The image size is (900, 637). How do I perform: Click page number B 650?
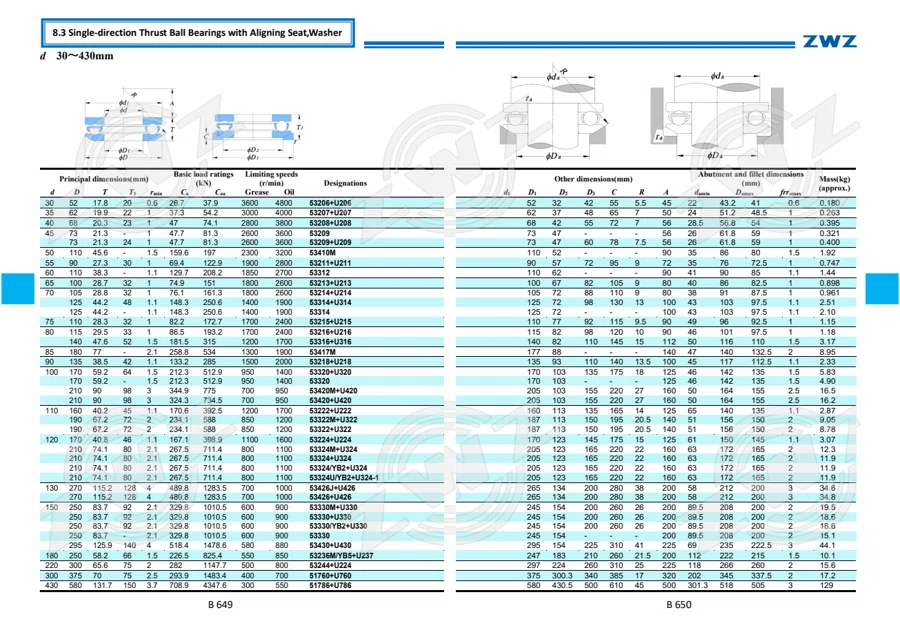tap(679, 604)
